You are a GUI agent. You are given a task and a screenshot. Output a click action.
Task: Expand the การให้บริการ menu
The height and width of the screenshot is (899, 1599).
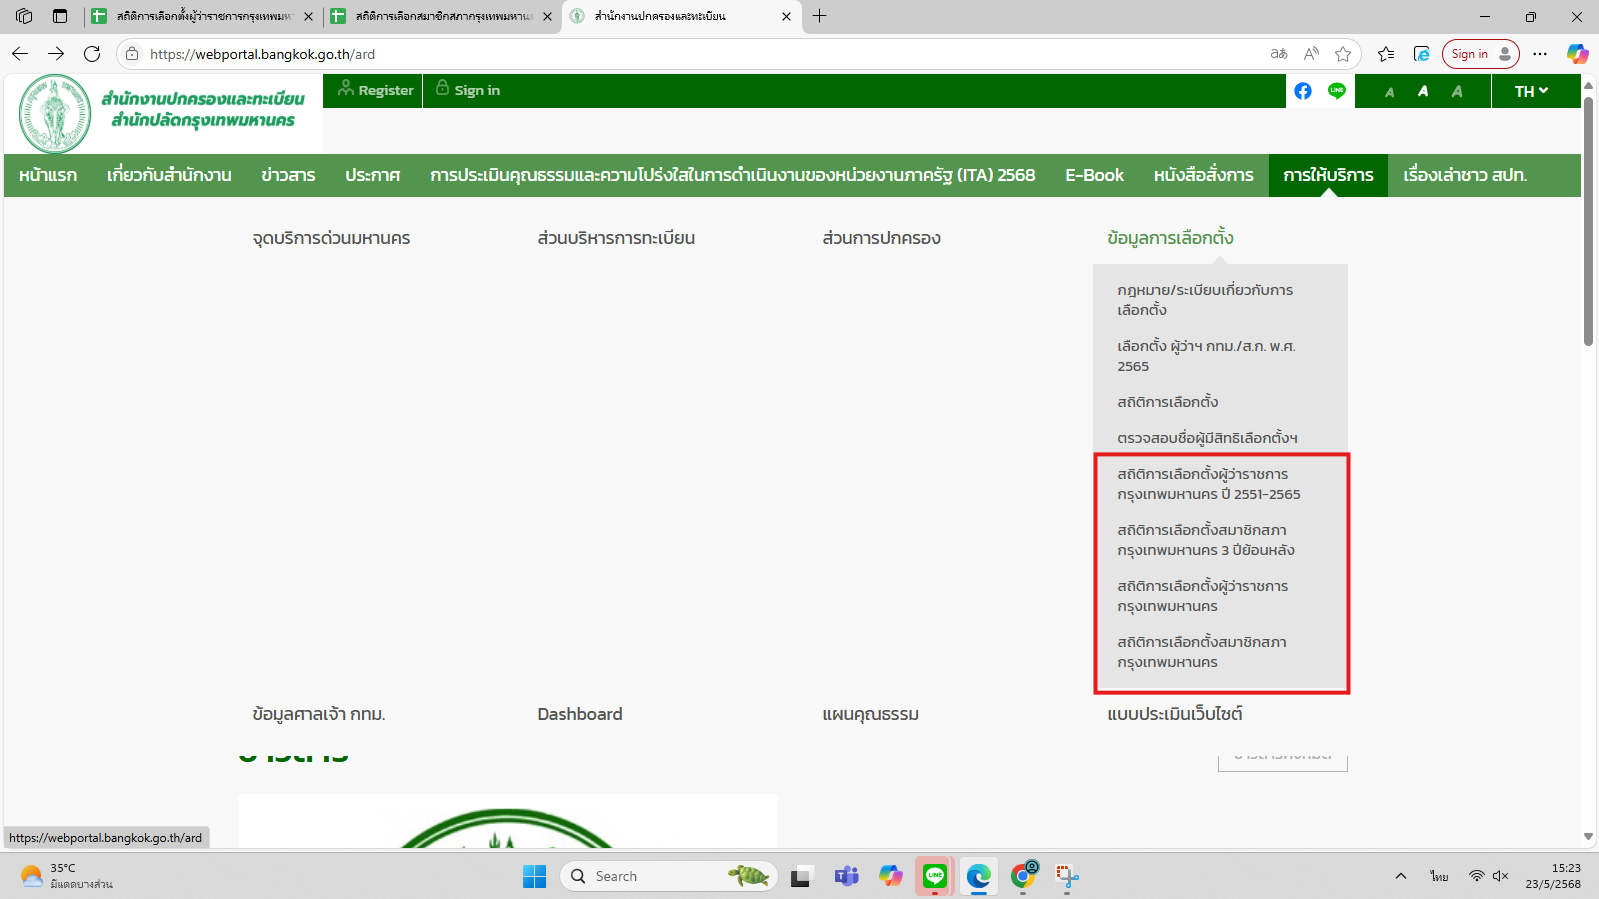[x=1328, y=175]
